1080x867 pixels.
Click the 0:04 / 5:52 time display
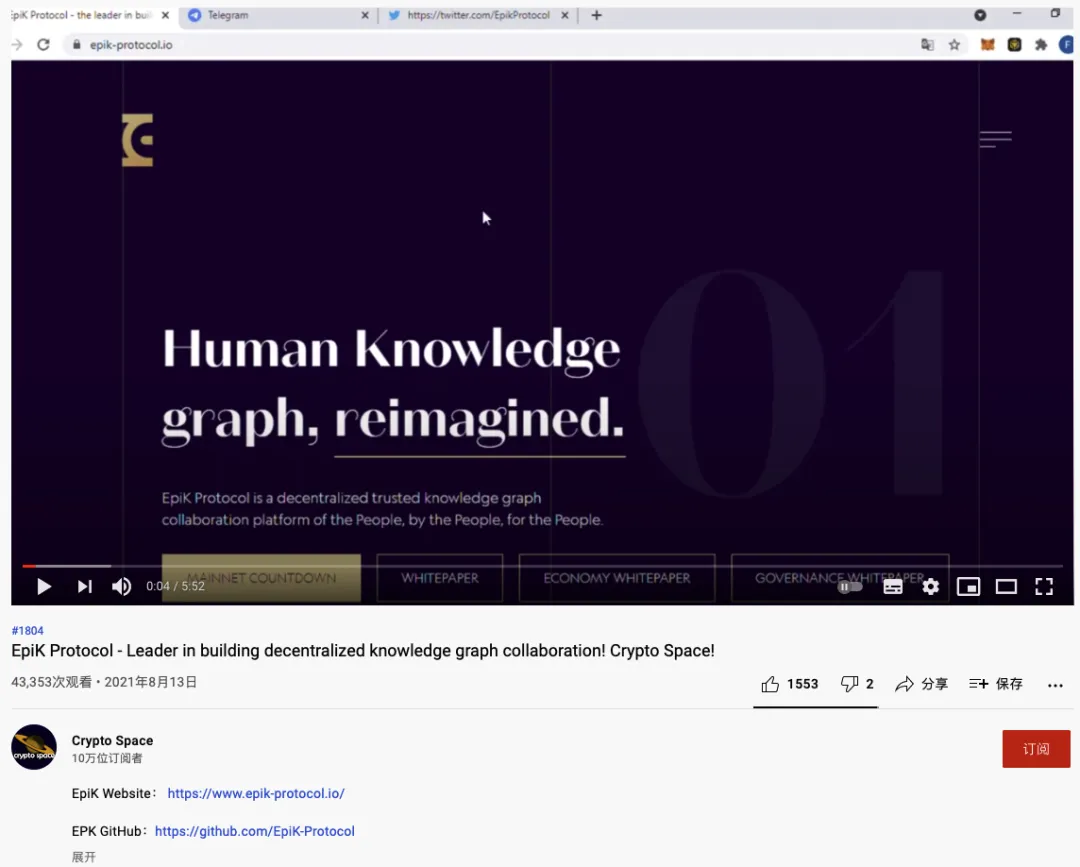pos(175,586)
